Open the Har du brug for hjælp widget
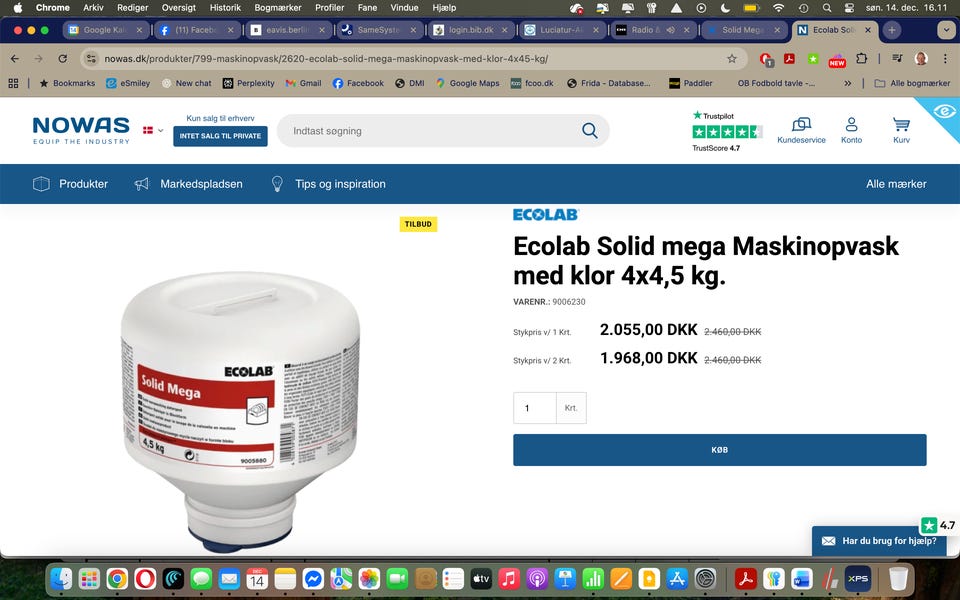Viewport: 960px width, 600px height. click(879, 541)
